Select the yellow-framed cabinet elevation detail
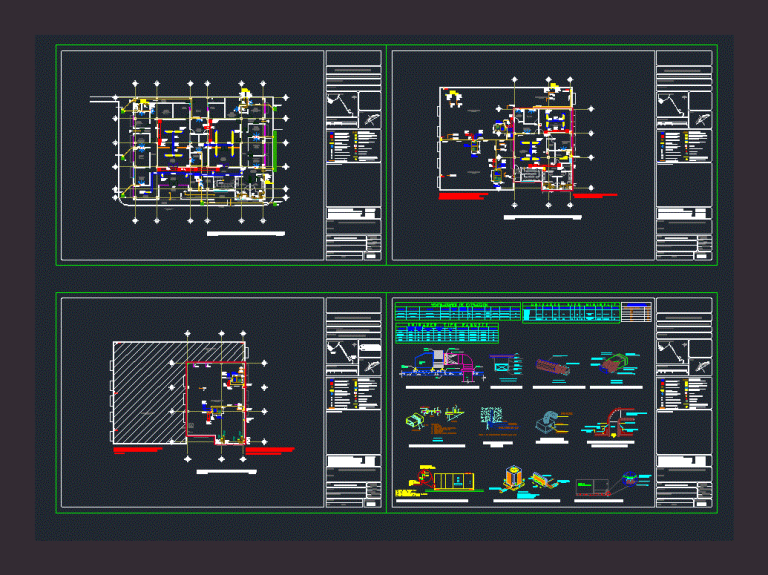768x575 pixels. [x=454, y=481]
